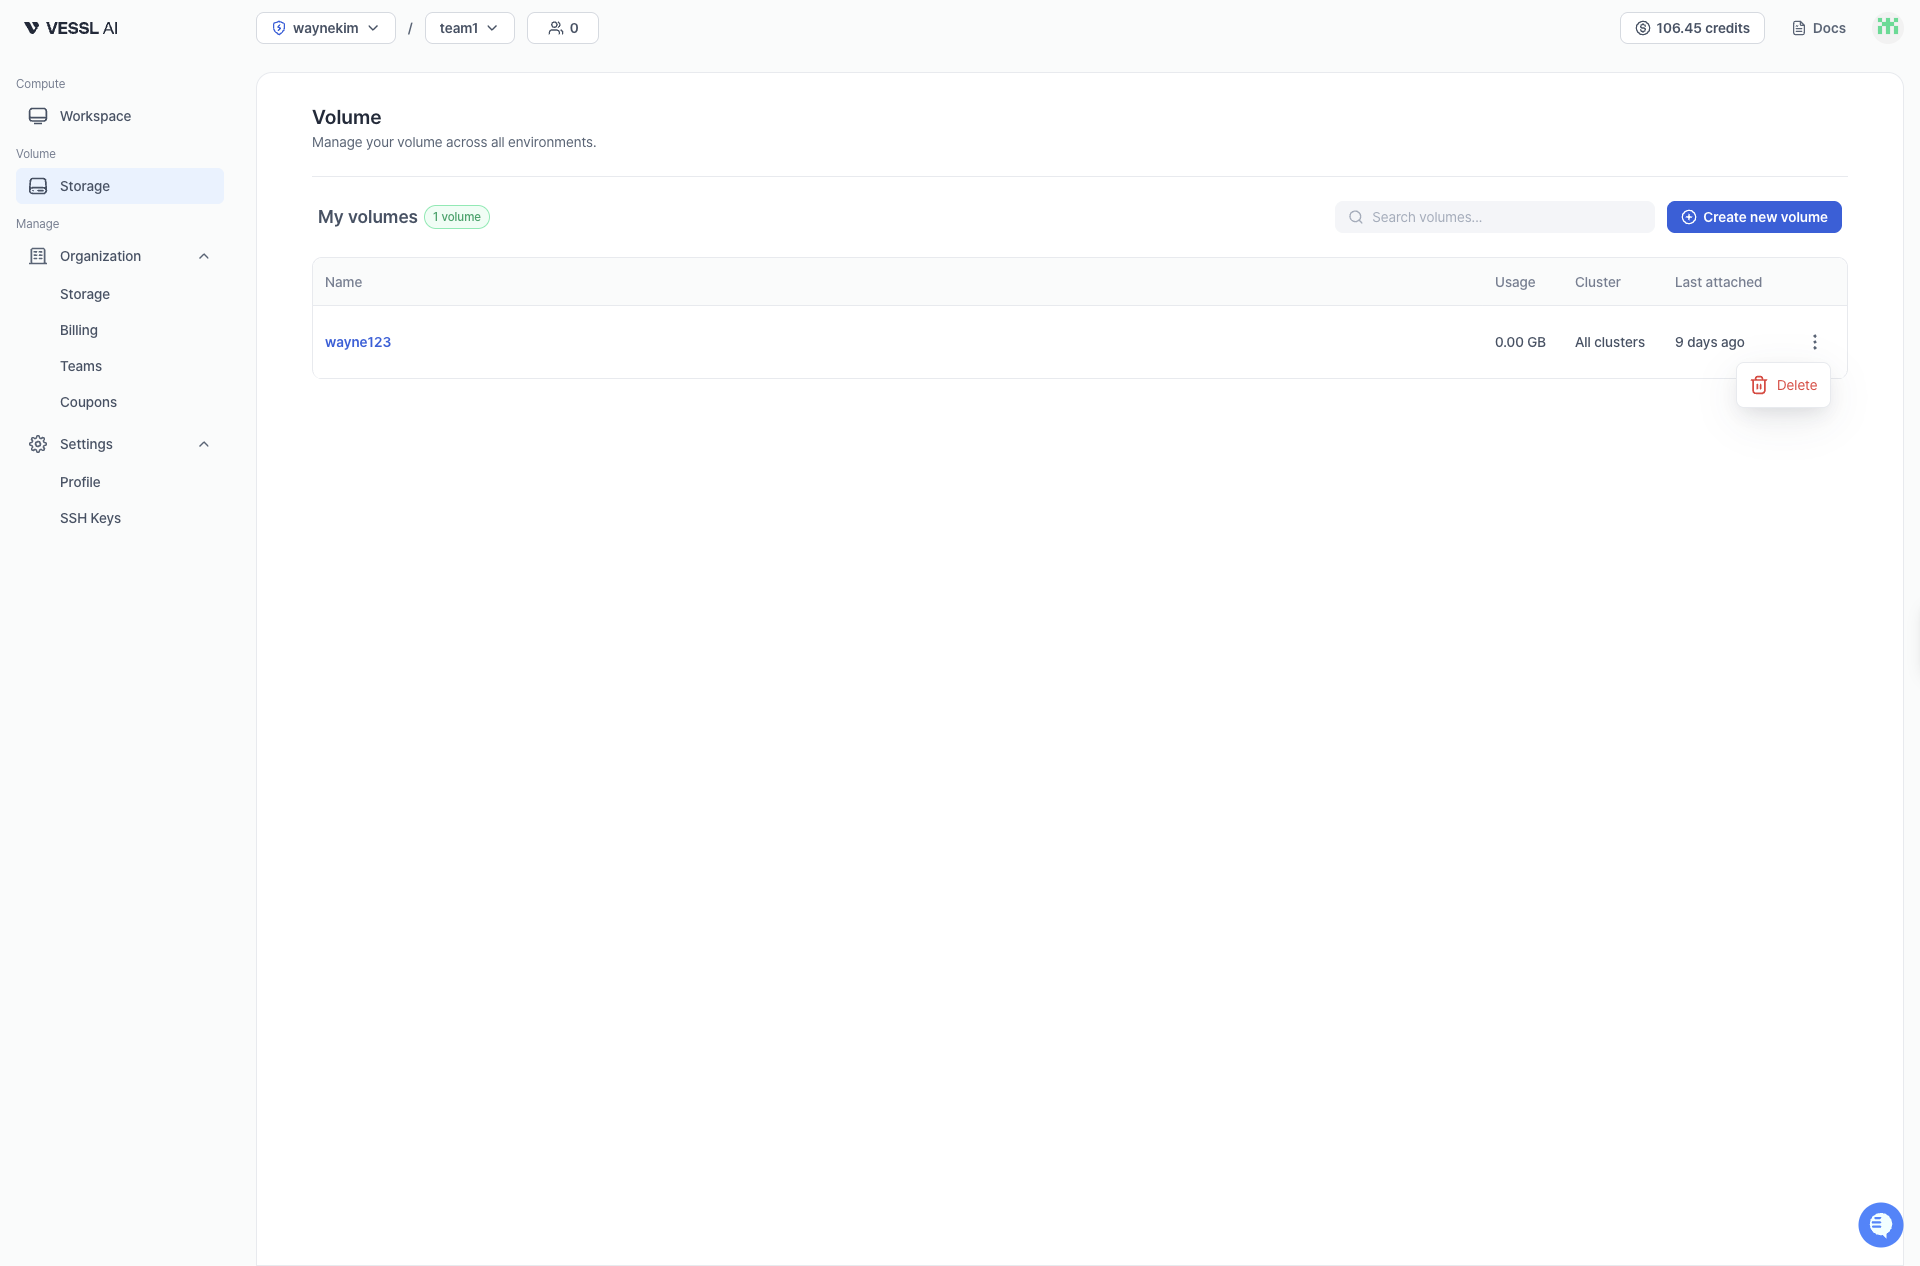Open the chat support bubble
The width and height of the screenshot is (1920, 1266).
pyautogui.click(x=1881, y=1224)
